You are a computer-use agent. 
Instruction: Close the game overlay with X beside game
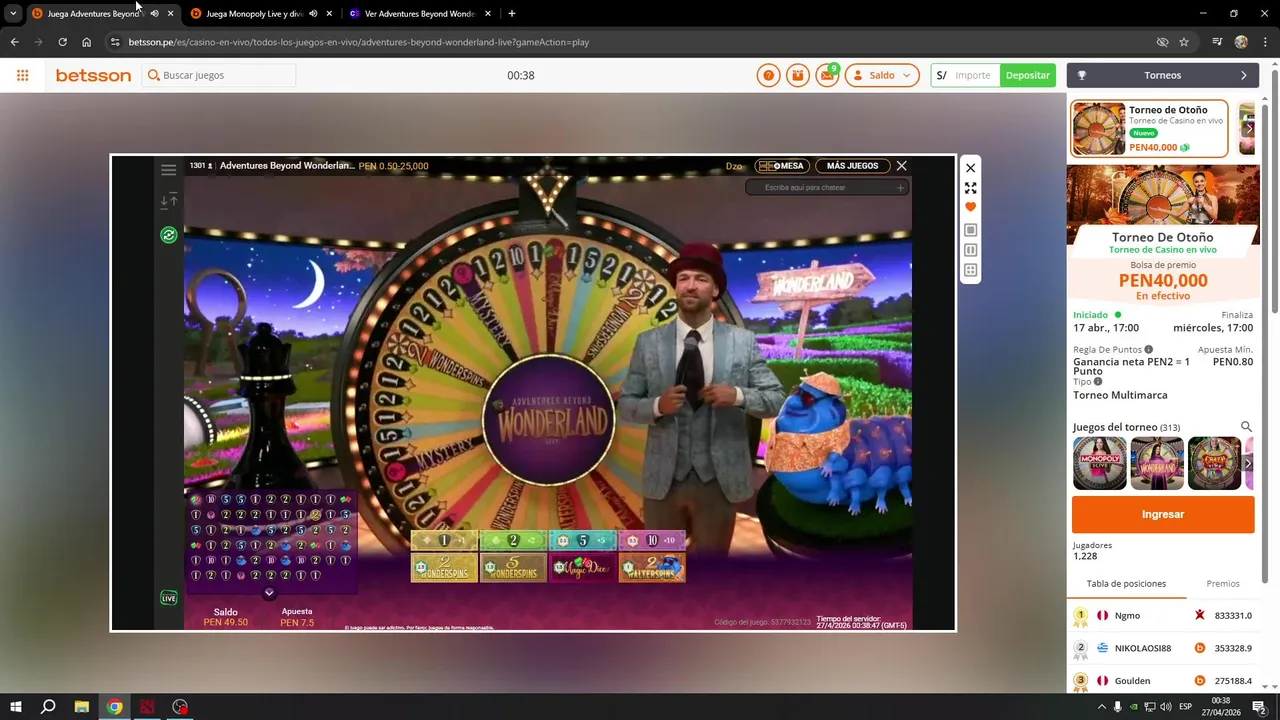click(970, 168)
